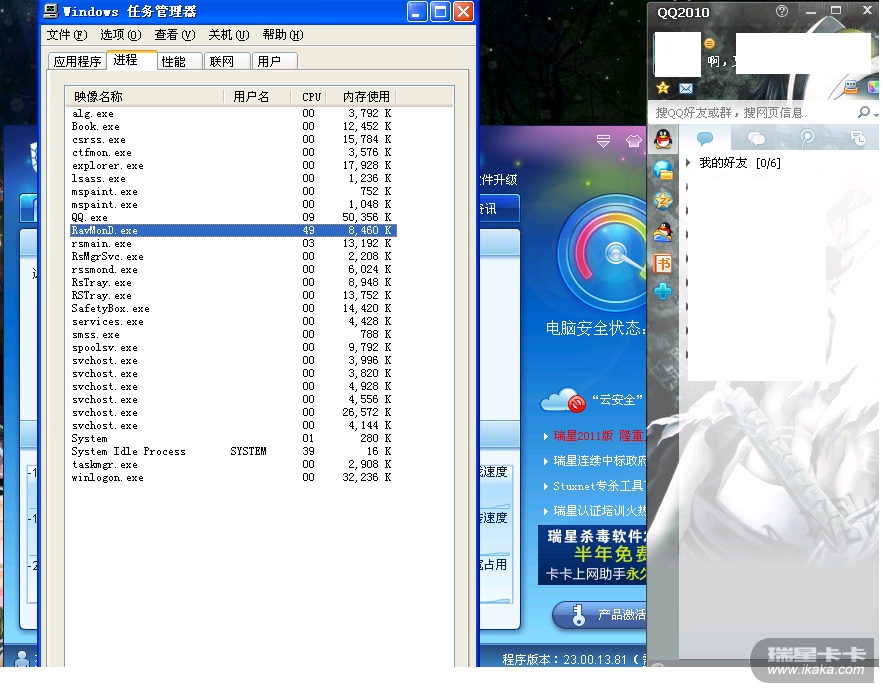This screenshot has height=690, width=883.
Task: Select the SafetyBox.exe process row
Action: tap(233, 309)
